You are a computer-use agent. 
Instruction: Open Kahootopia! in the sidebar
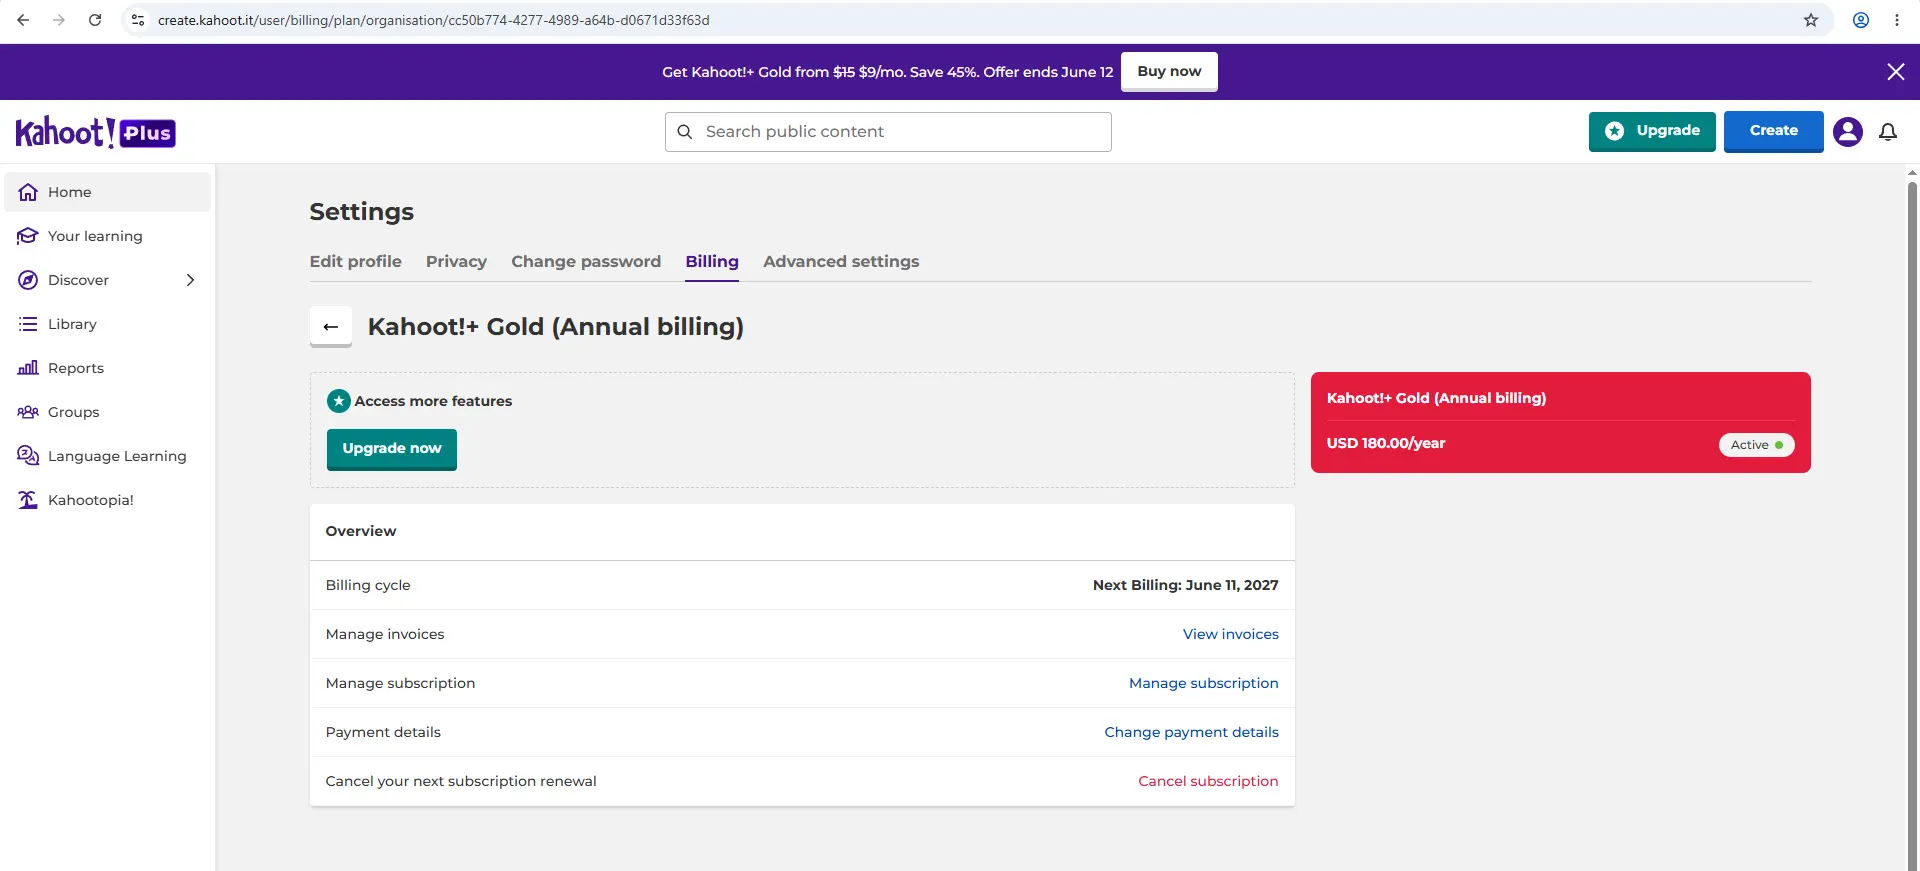(x=108, y=500)
